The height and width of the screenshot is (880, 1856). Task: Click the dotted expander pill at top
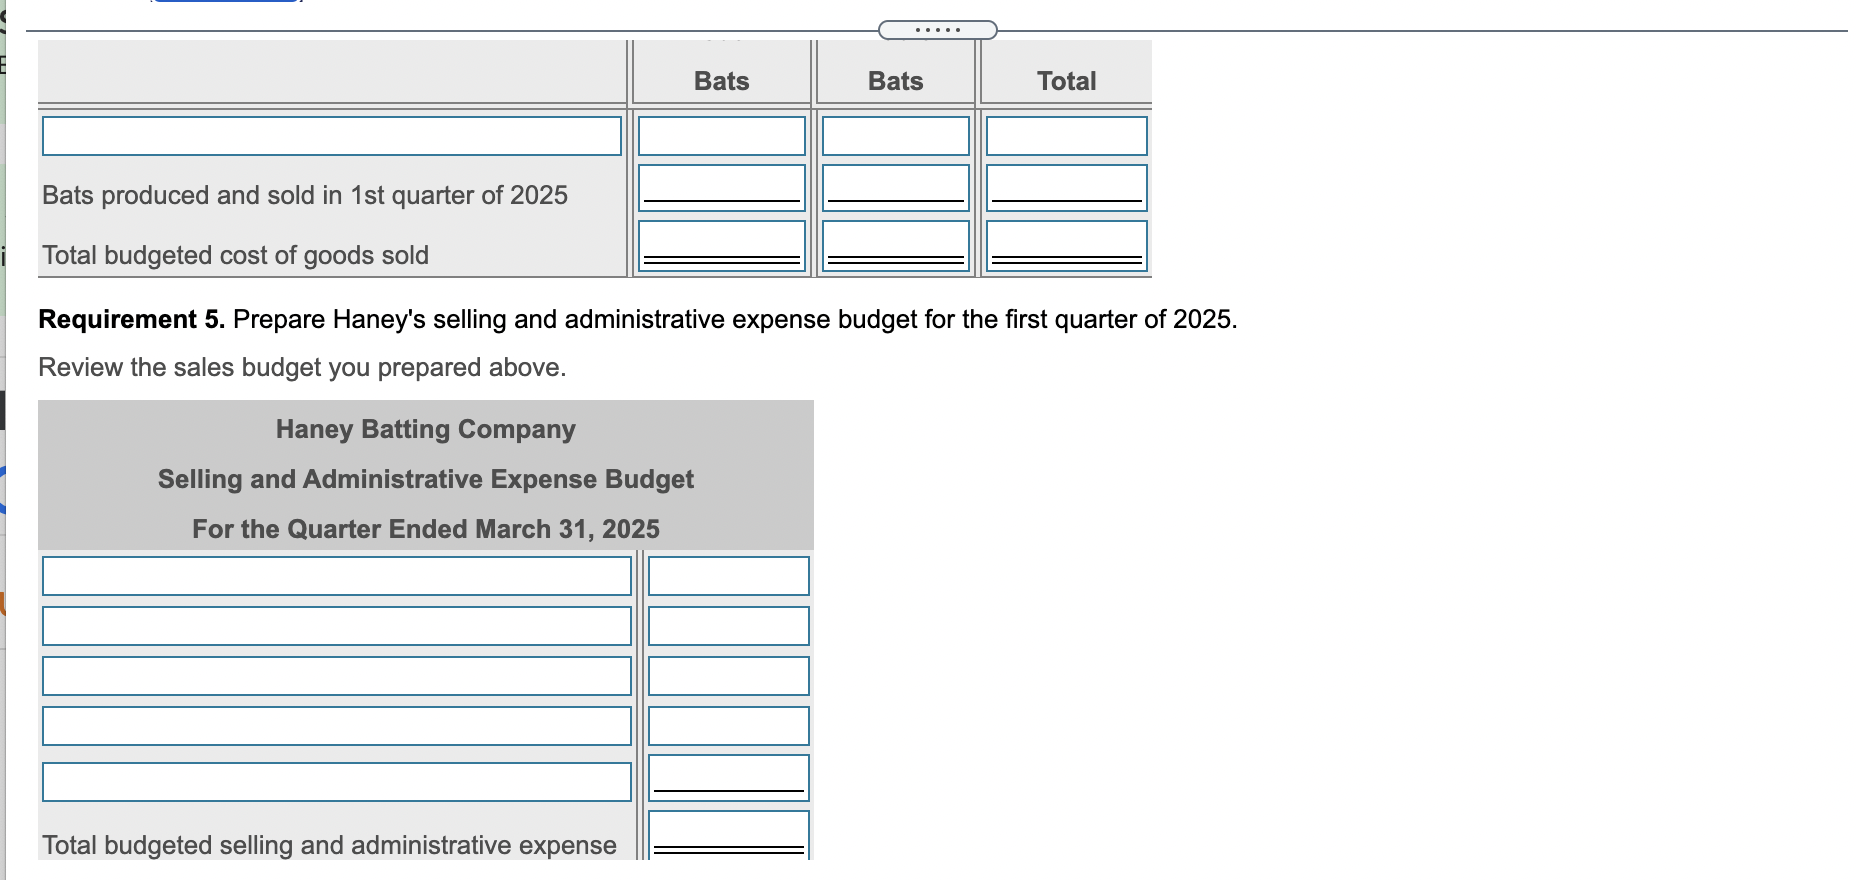click(937, 30)
